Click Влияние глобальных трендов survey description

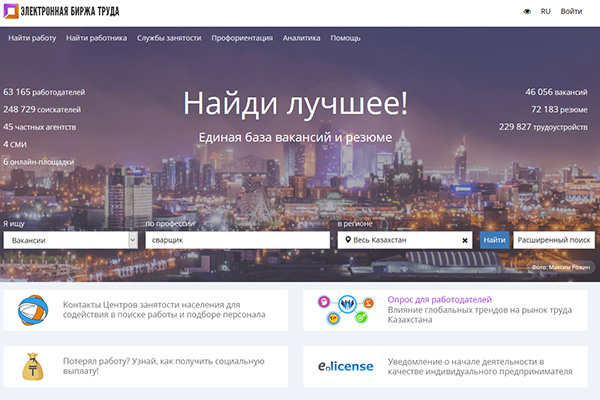tap(479, 315)
